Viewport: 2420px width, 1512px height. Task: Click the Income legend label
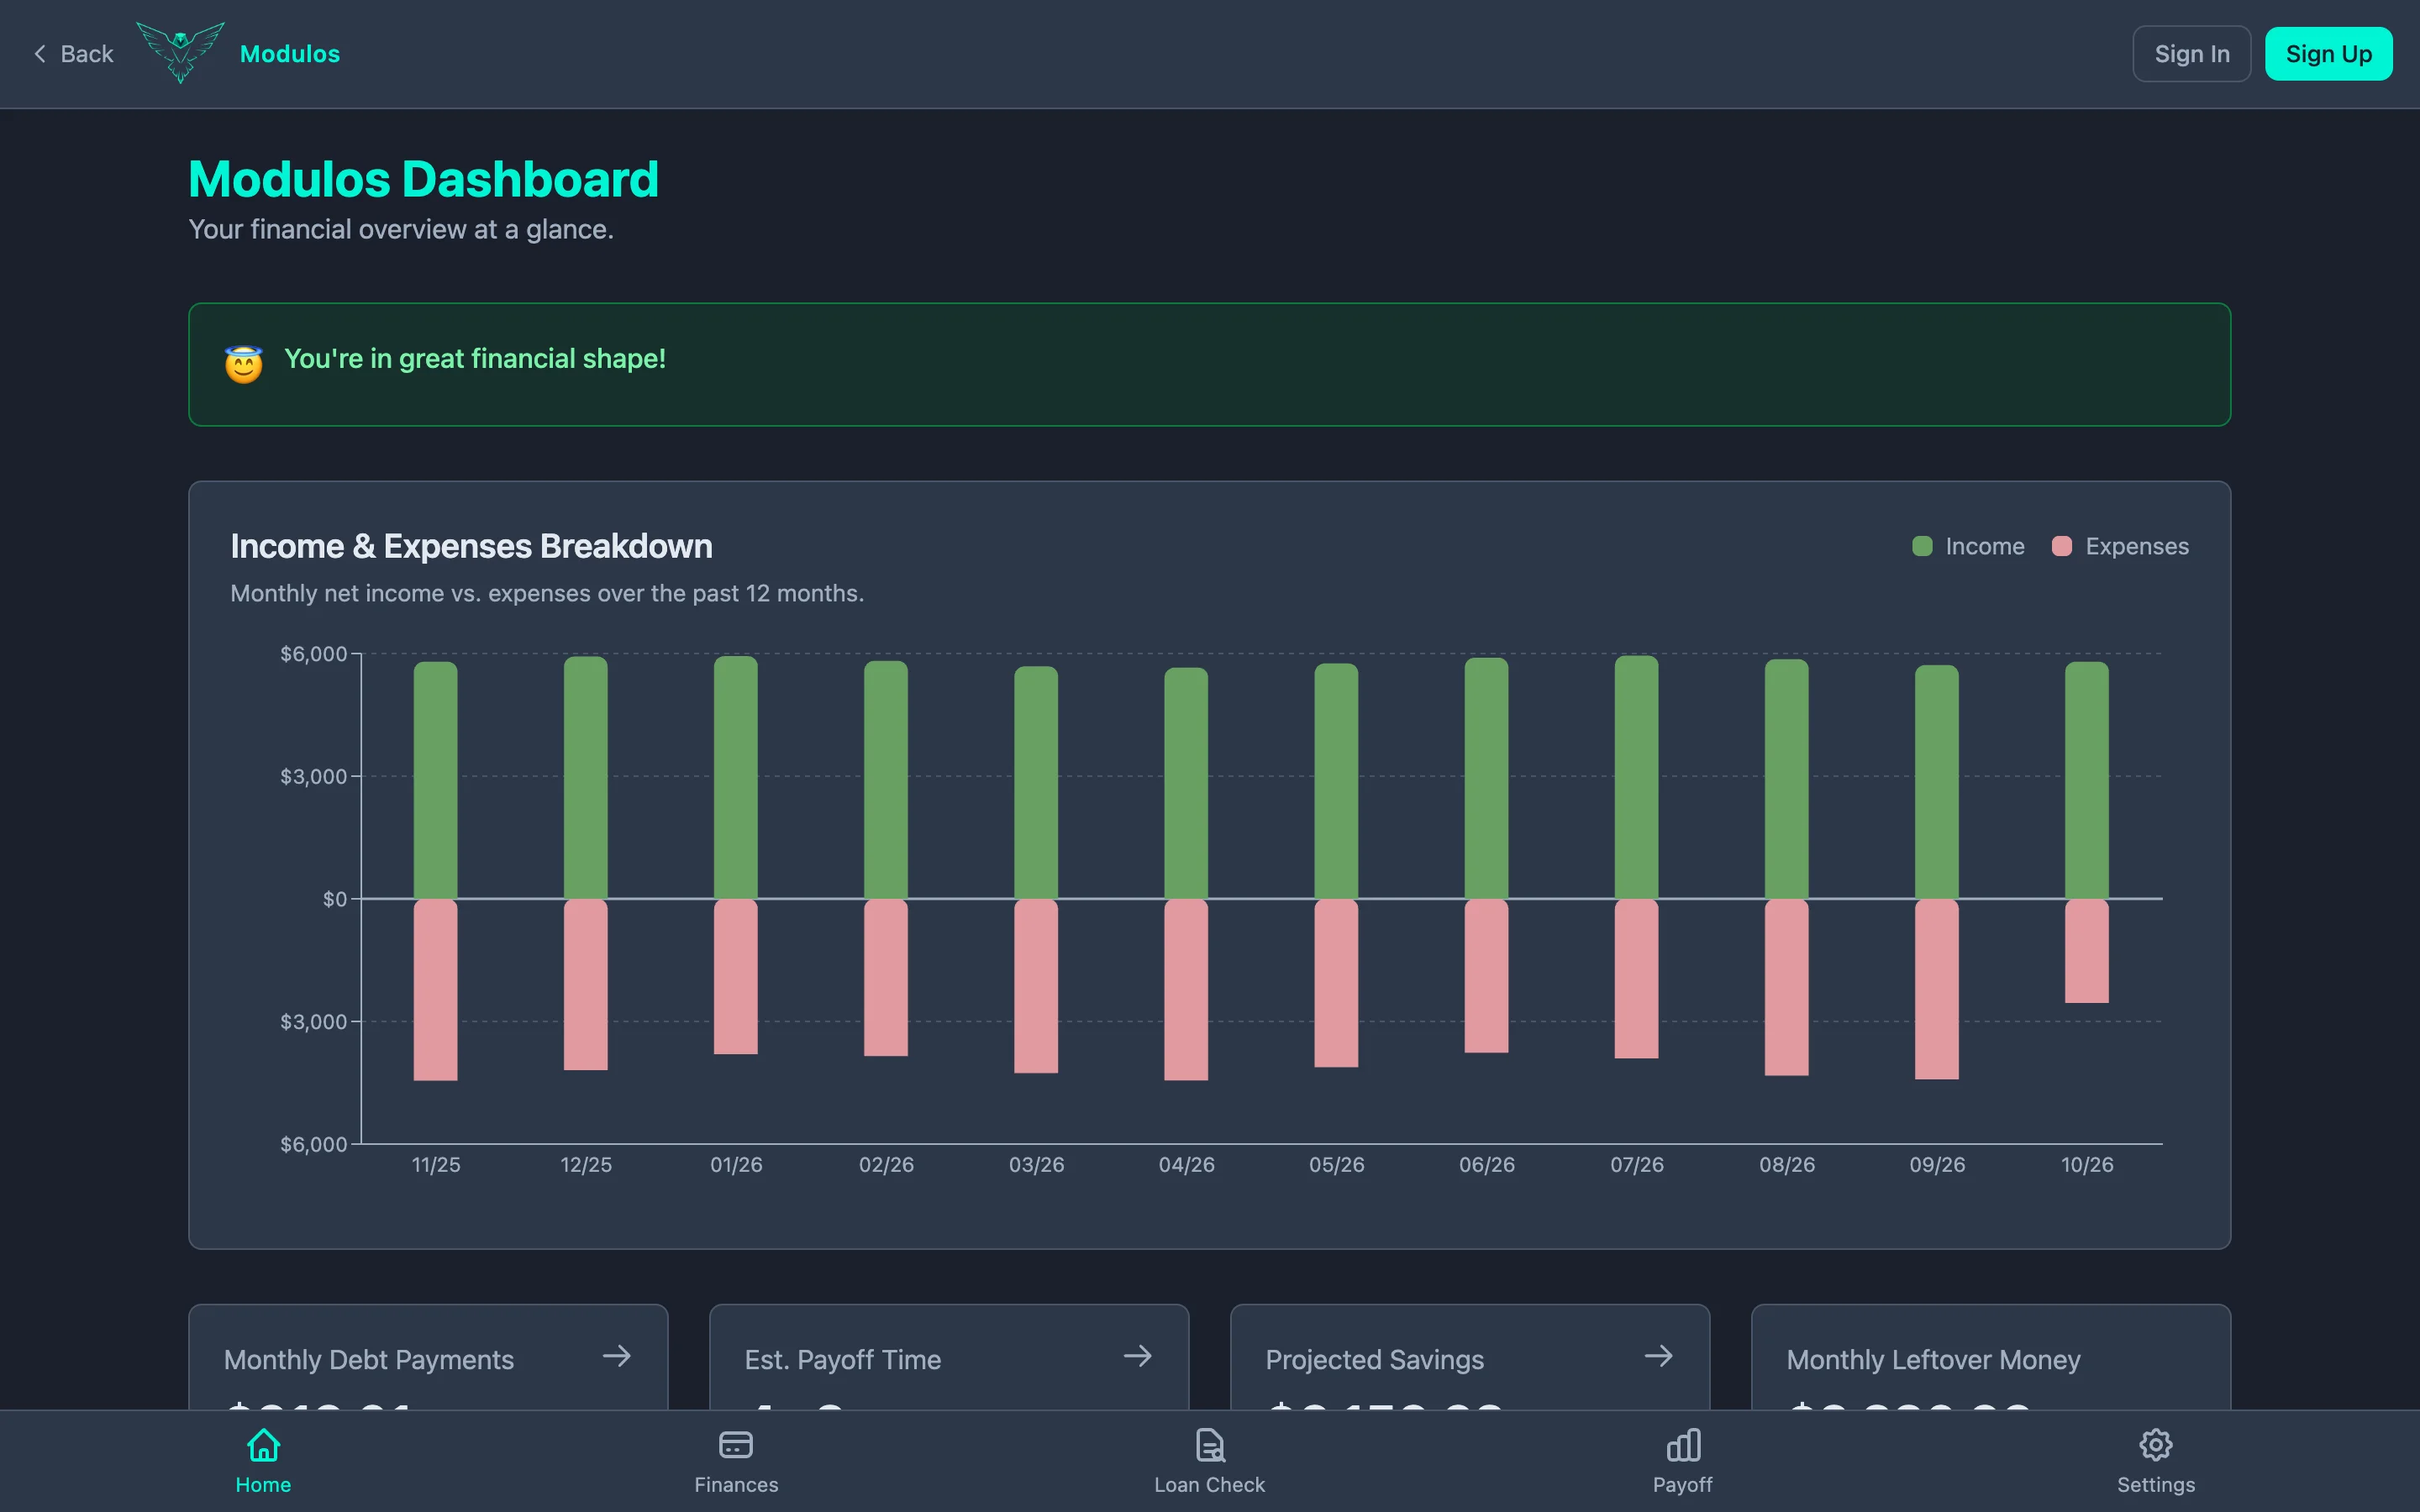[1985, 546]
